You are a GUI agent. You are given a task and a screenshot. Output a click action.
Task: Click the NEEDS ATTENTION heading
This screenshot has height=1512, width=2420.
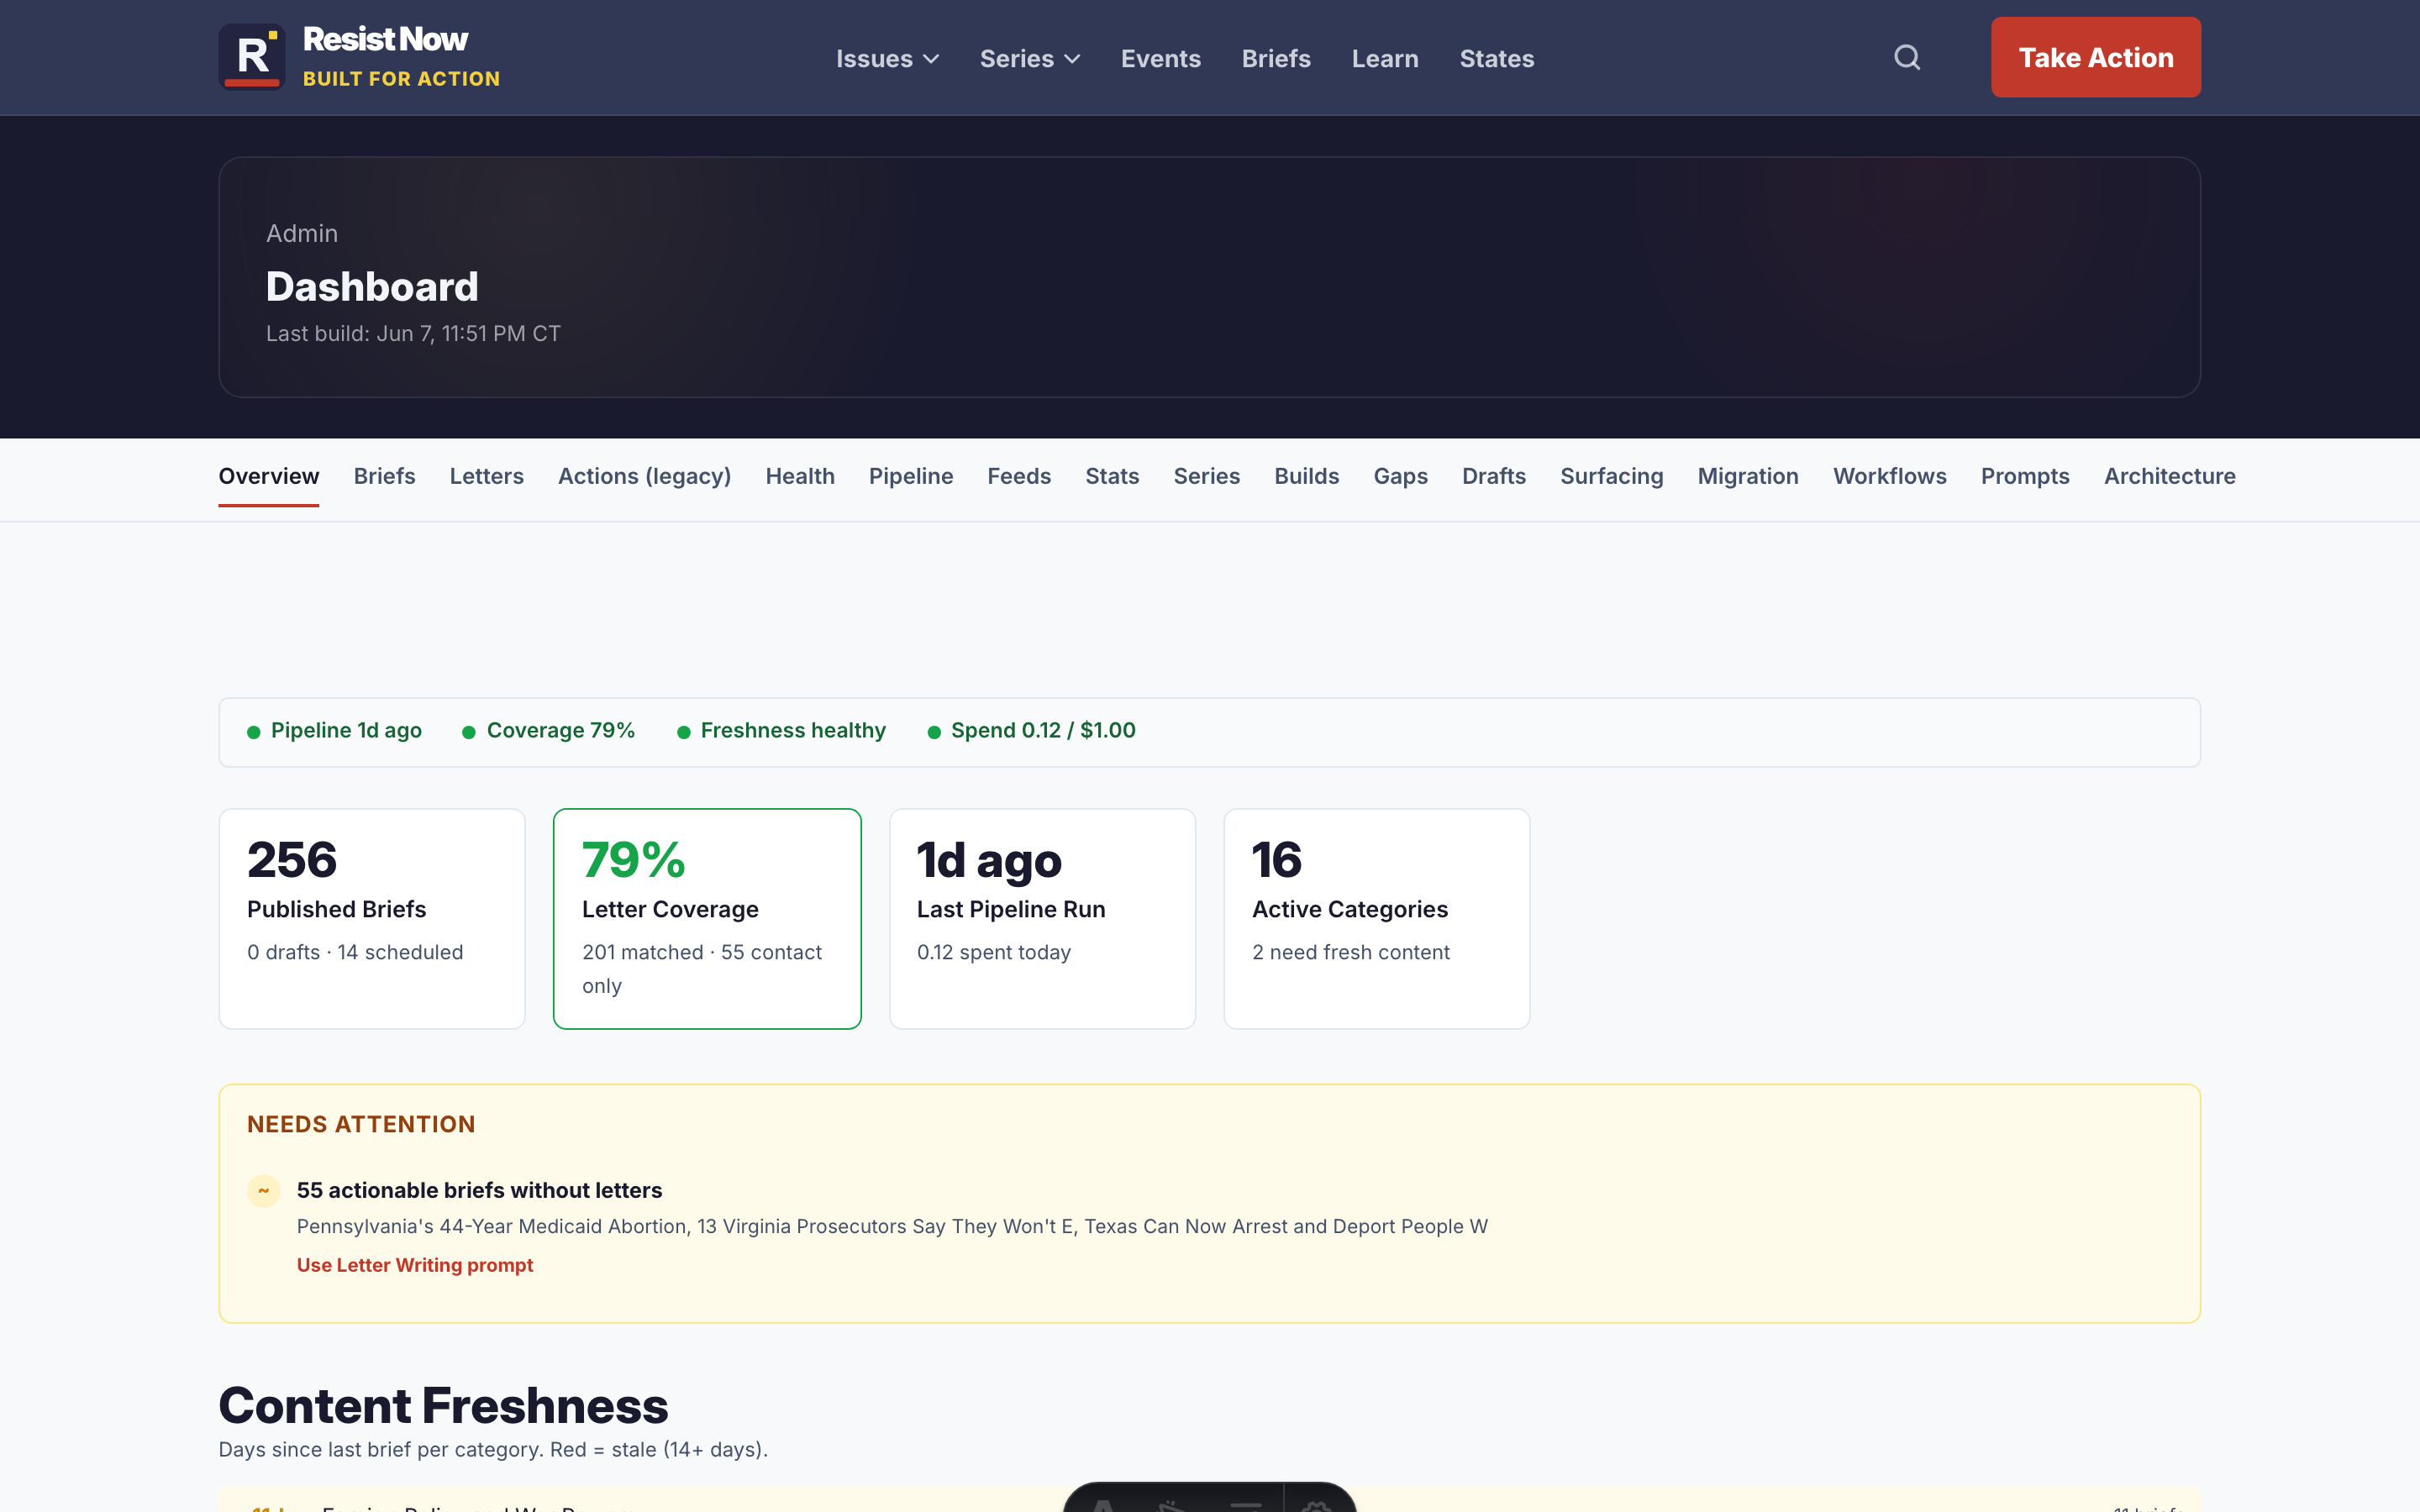click(x=361, y=1124)
